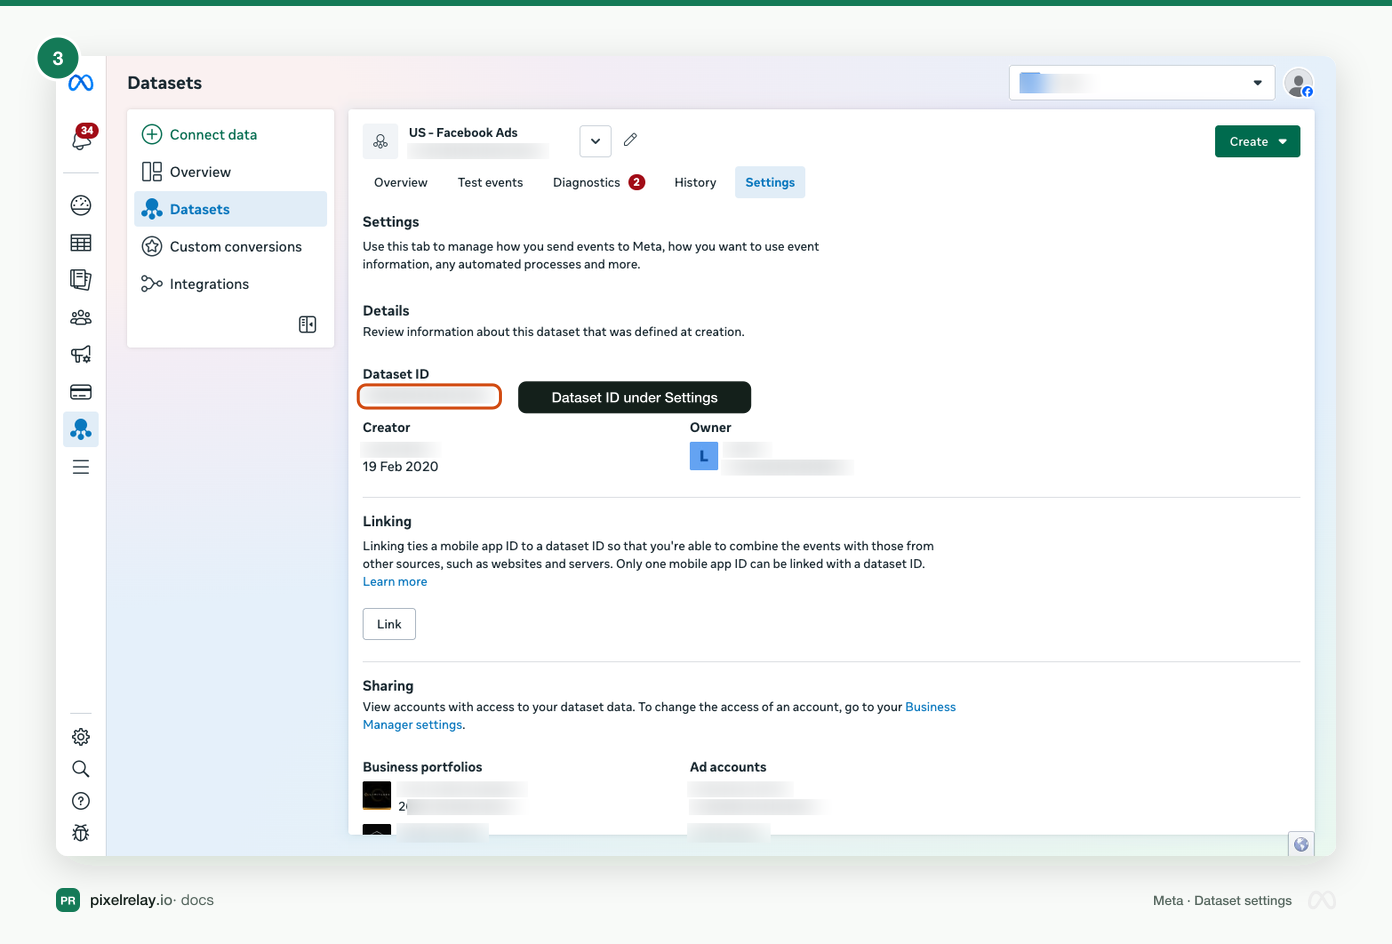Switch to the Test events tab
1392x944 pixels.
(490, 183)
